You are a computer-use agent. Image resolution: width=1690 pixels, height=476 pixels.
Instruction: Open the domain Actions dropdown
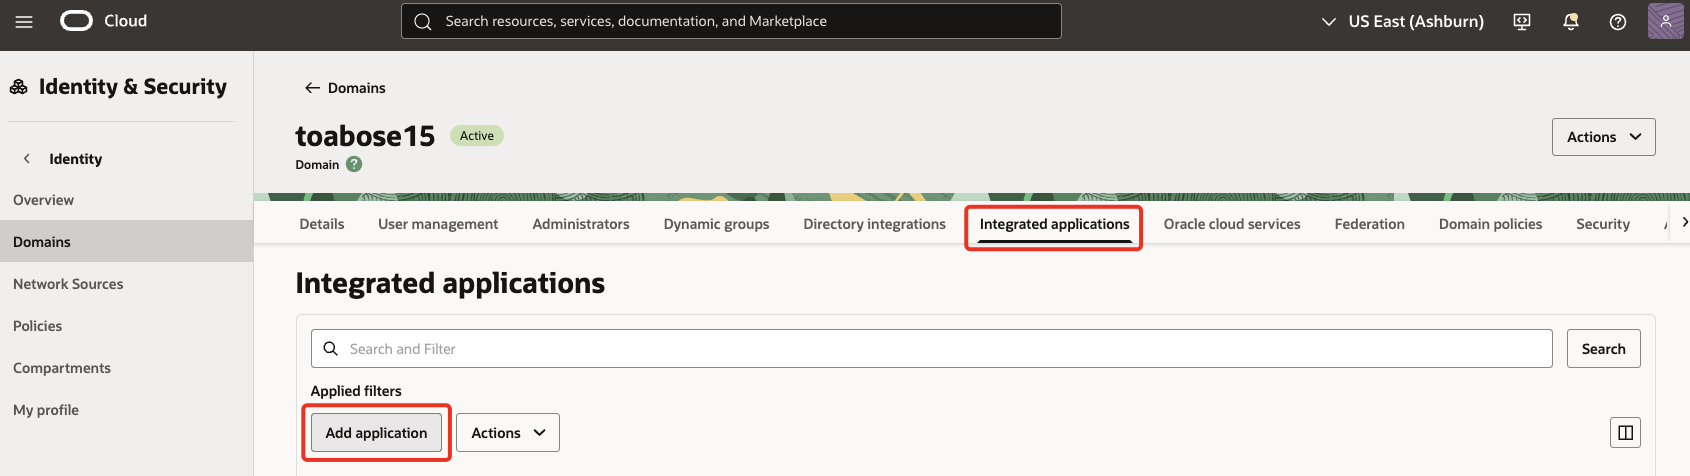(x=1604, y=137)
